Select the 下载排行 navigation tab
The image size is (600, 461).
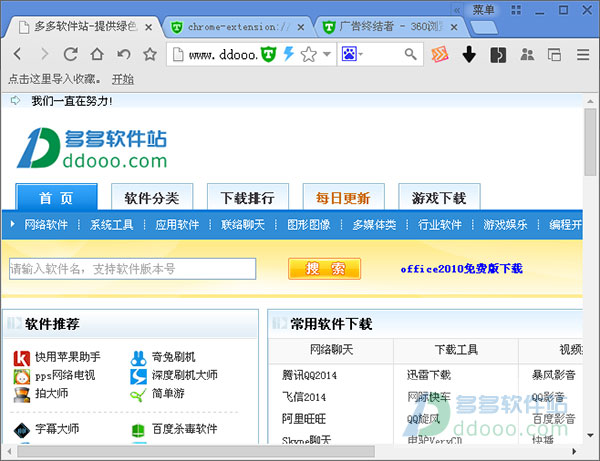[248, 197]
